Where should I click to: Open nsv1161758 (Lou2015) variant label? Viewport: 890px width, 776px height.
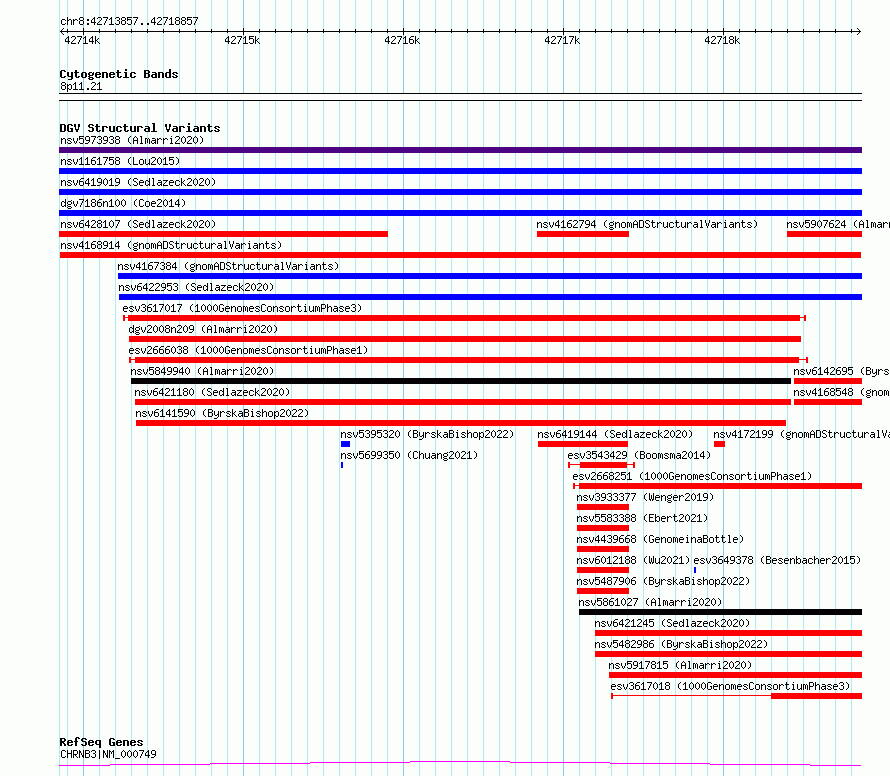(x=120, y=161)
